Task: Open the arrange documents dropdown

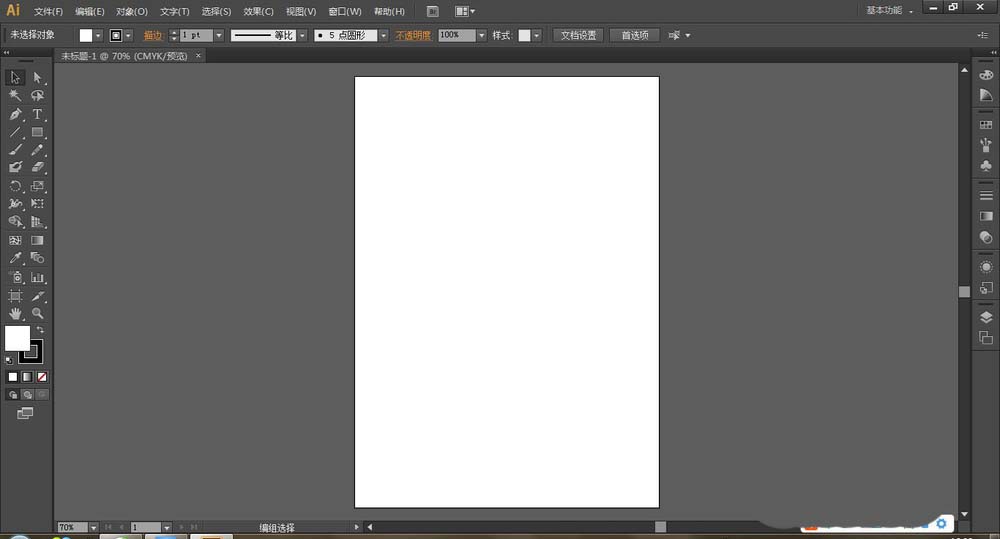Action: (465, 11)
